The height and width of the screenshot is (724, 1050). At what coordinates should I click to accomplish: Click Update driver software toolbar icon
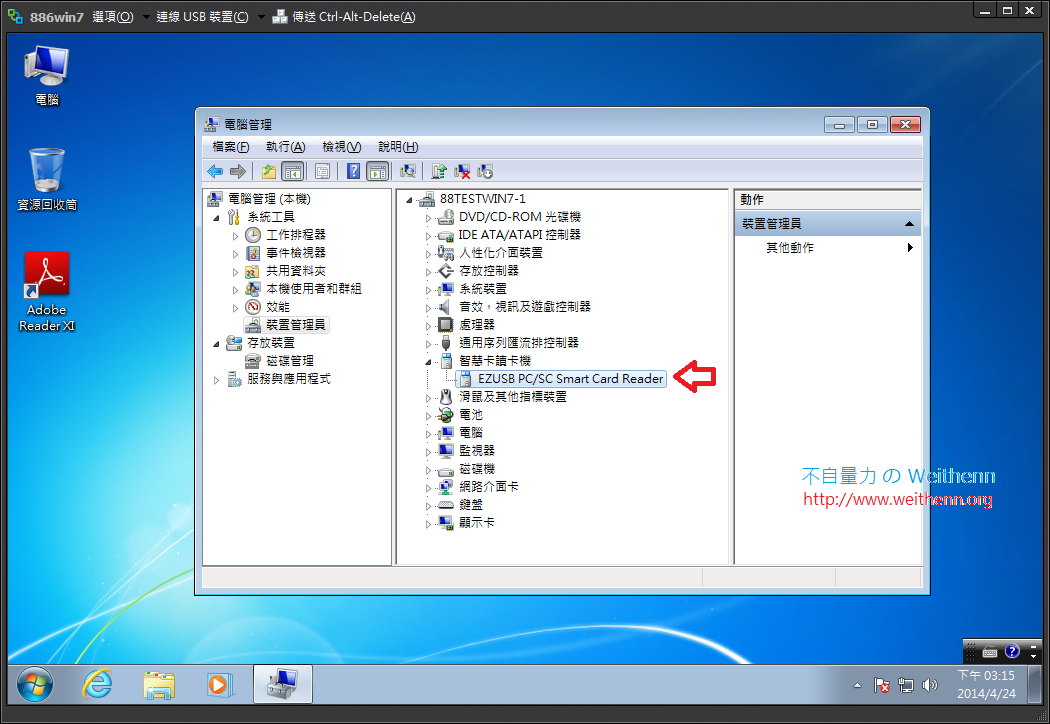(439, 171)
